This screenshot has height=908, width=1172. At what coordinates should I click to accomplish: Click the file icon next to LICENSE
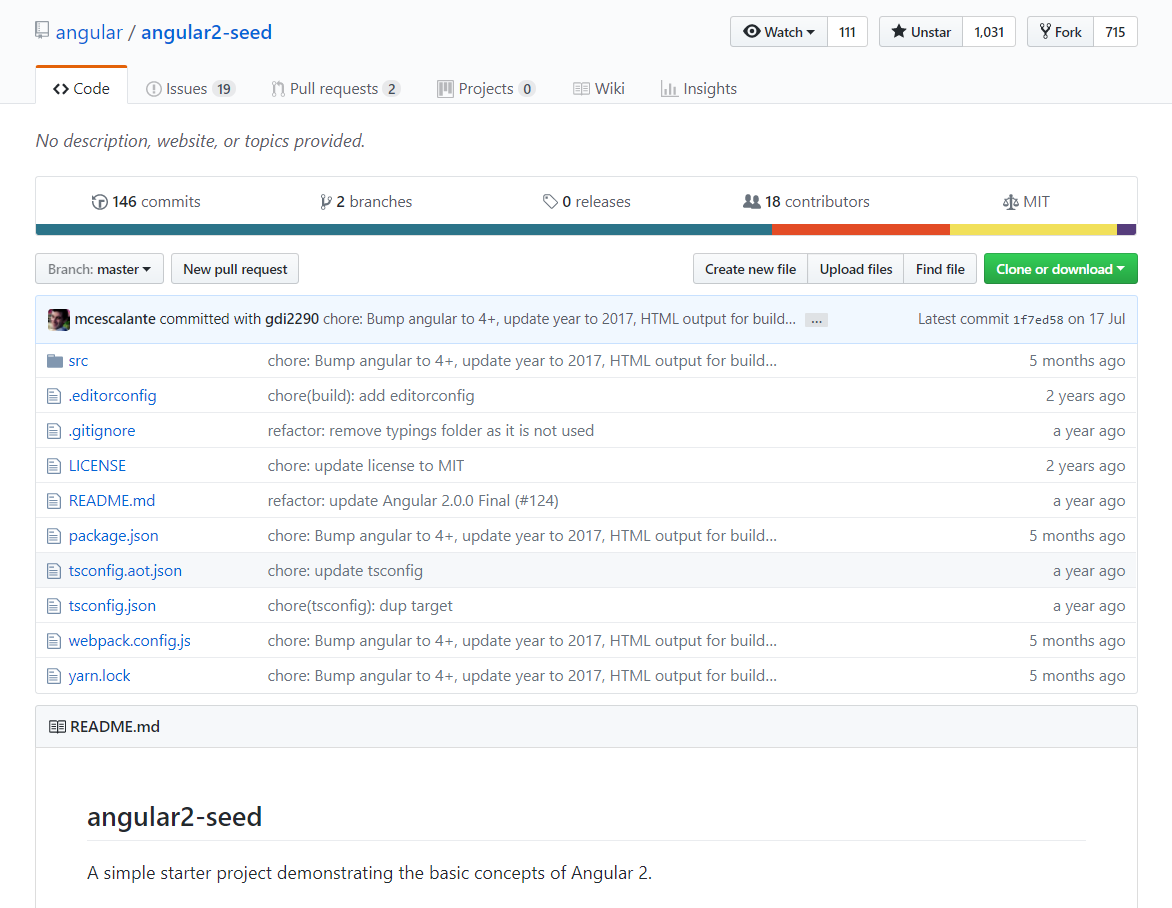coord(54,466)
